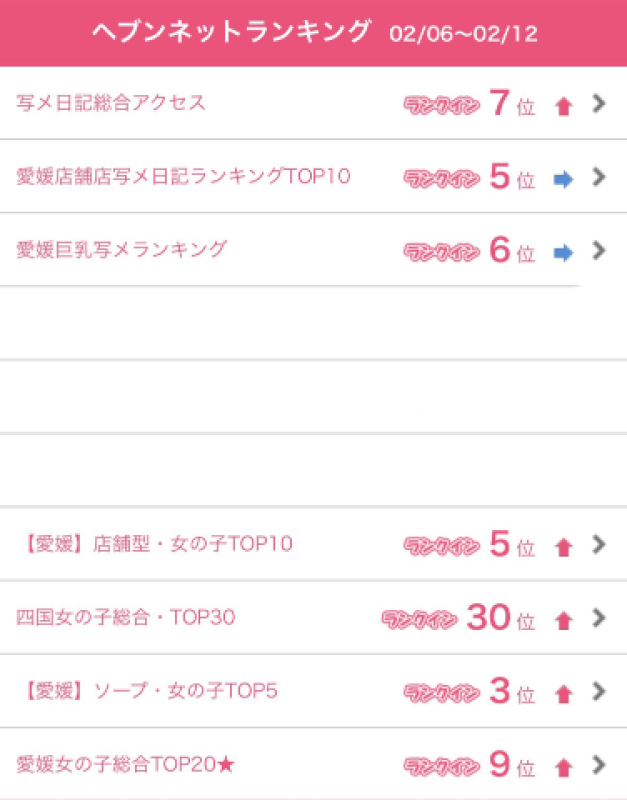Click the up arrow beside 写メ日記総合アクセス
This screenshot has width=627, height=800.
tap(563, 106)
